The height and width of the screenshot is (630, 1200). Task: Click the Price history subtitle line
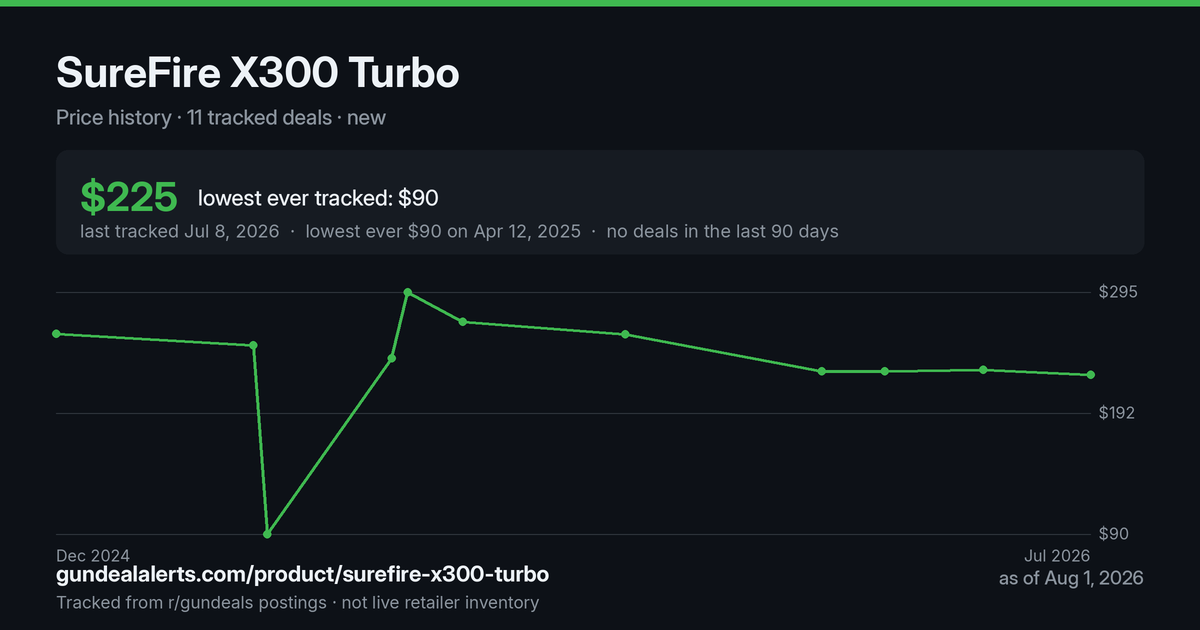221,117
